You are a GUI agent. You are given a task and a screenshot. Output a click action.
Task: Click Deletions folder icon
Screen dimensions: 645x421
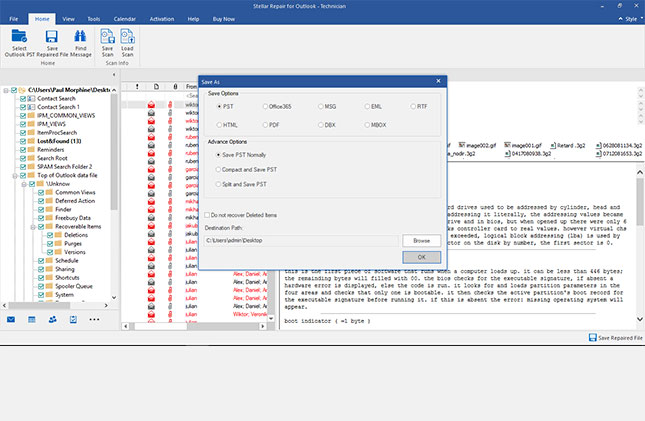tap(58, 235)
